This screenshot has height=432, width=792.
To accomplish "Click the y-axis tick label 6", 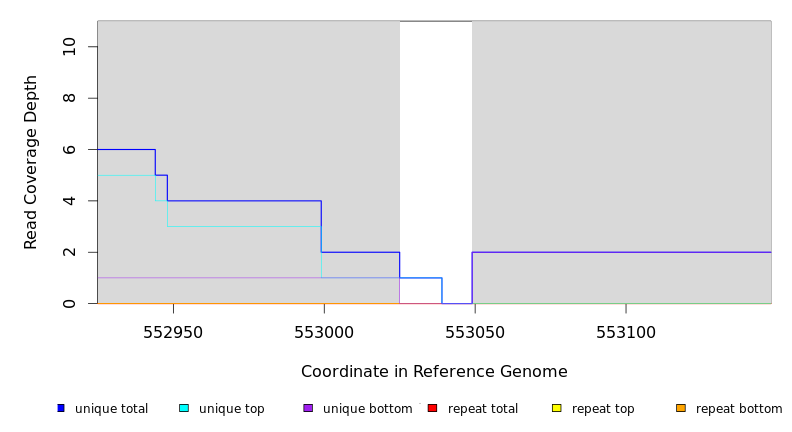I will [x=69, y=149].
